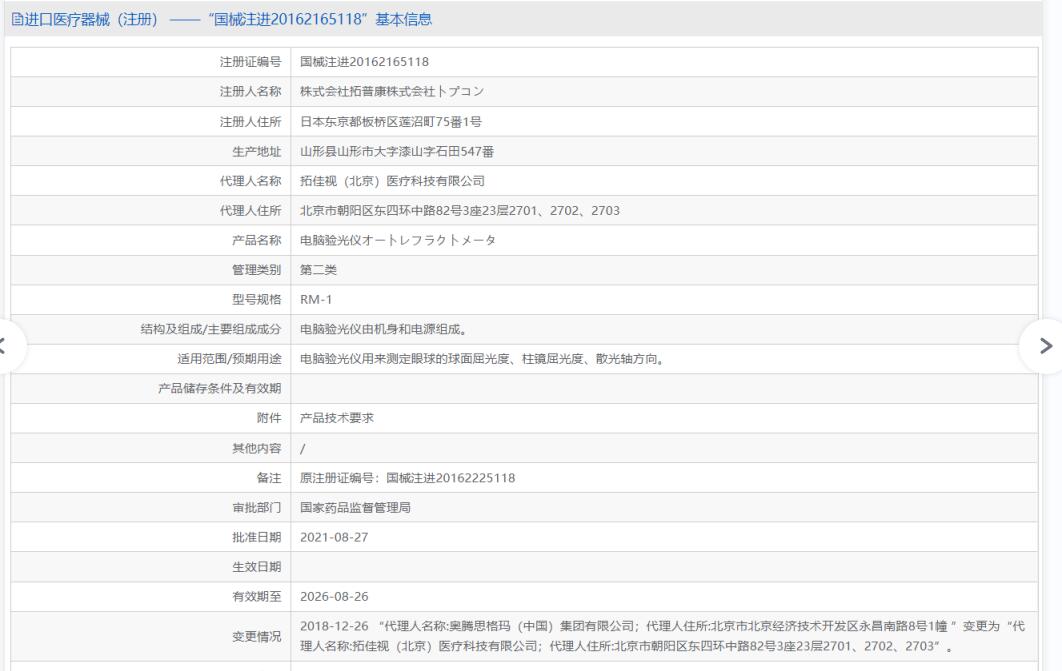Click the 变更情况 label
This screenshot has height=671, width=1062.
[x=256, y=636]
